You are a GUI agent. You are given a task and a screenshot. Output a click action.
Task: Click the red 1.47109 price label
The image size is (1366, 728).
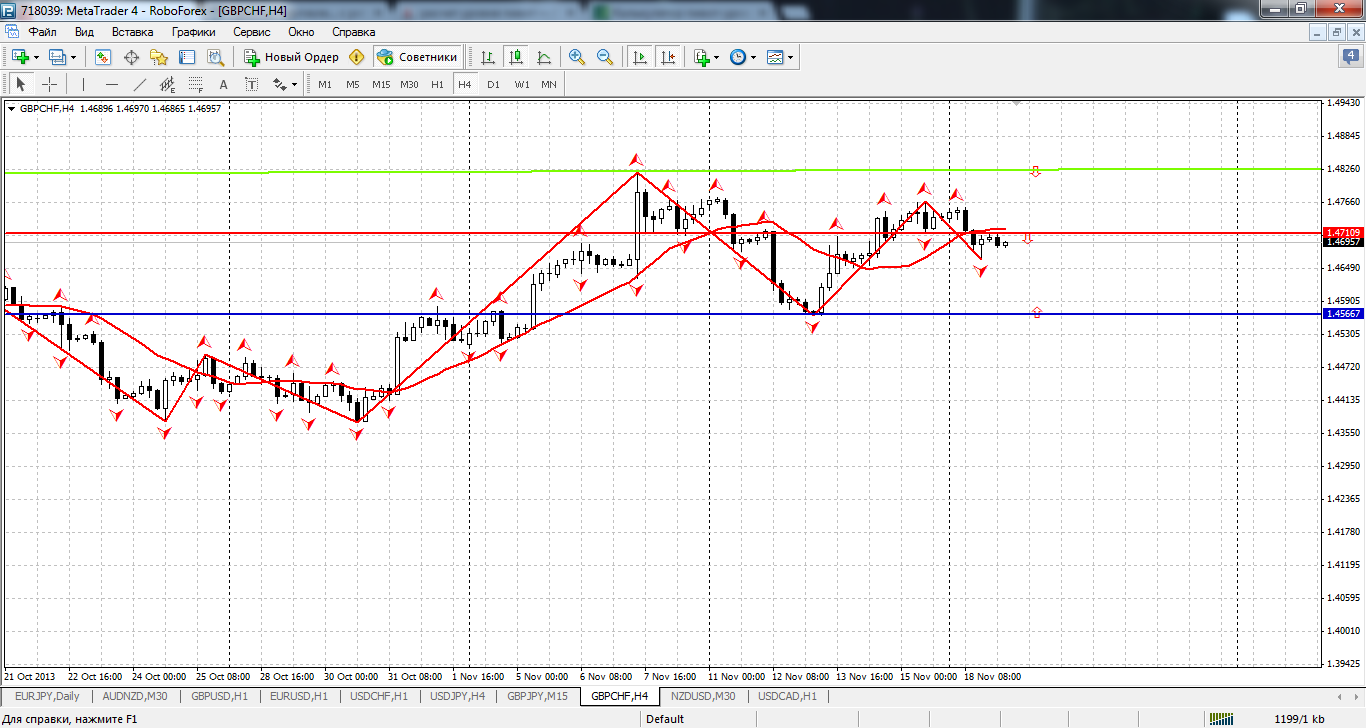1341,232
